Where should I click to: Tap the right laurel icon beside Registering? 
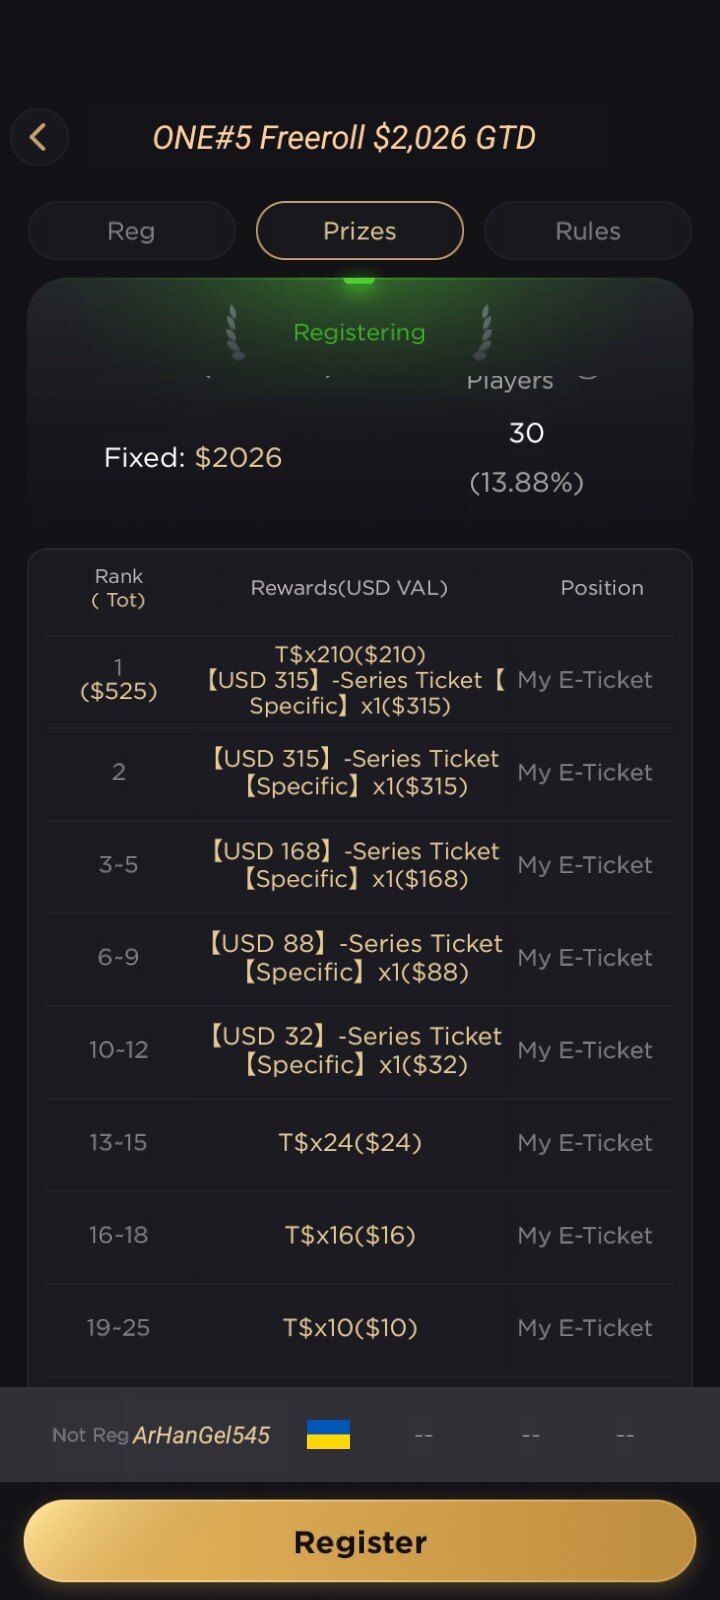pos(484,332)
